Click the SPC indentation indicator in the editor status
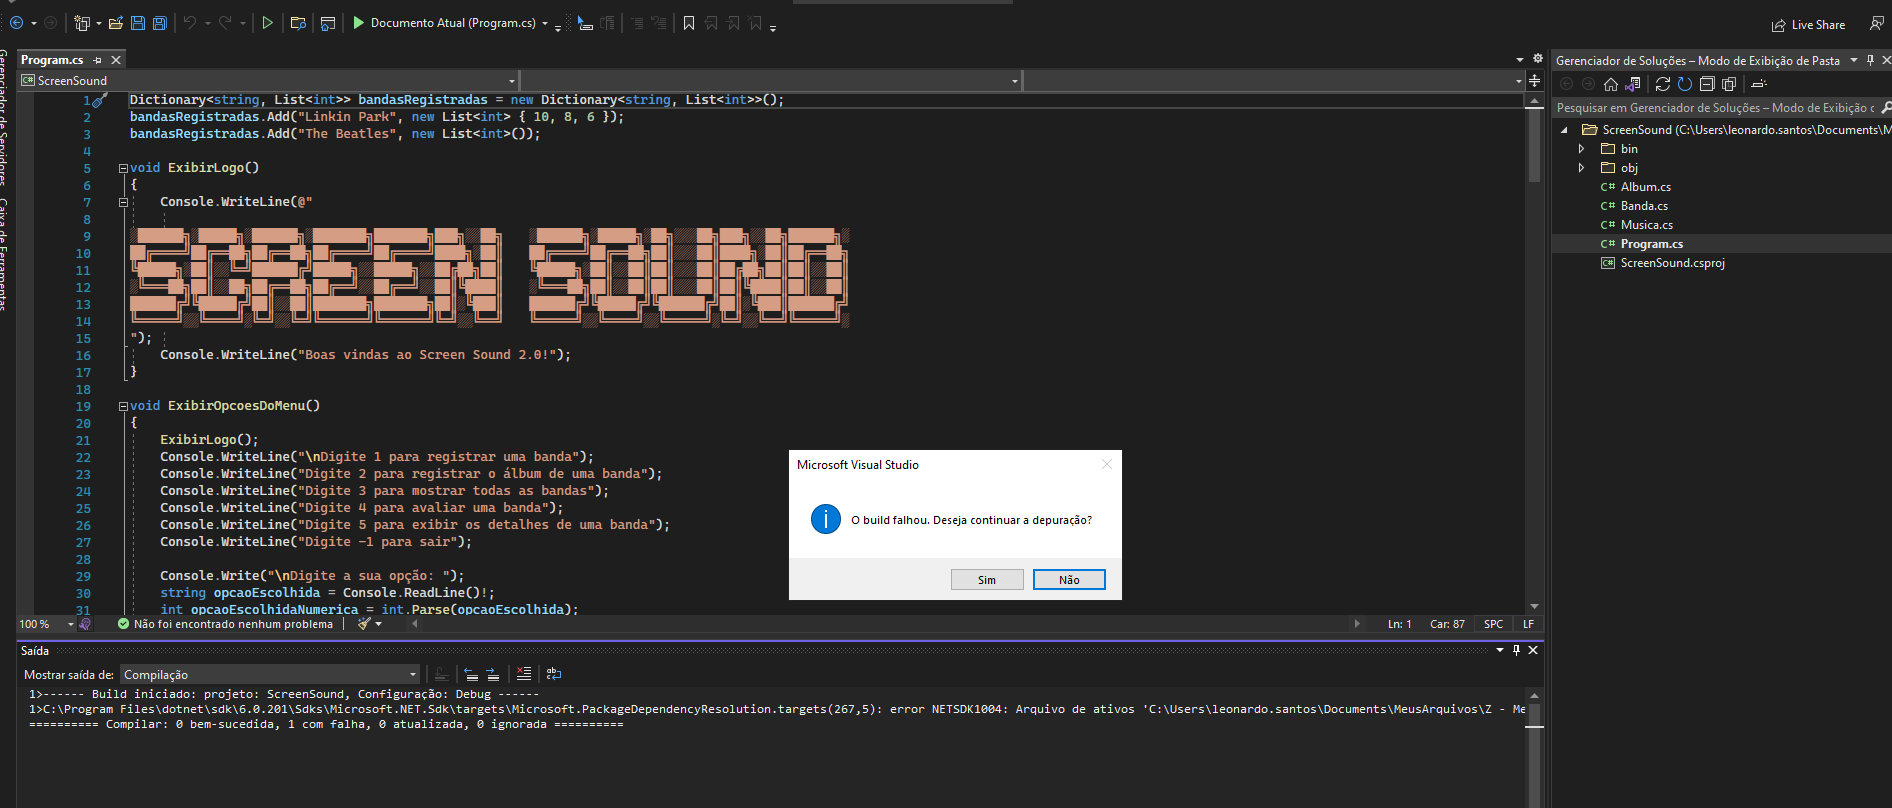 (1493, 624)
